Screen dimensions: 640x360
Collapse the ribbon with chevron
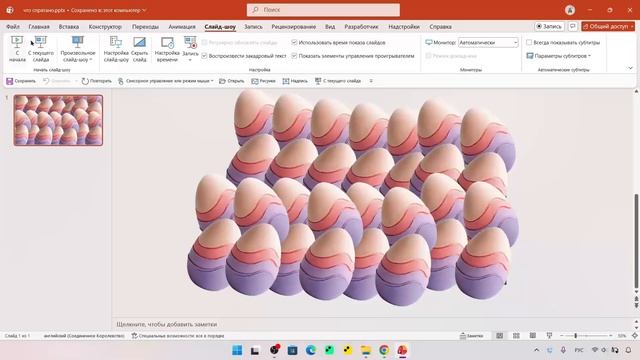630,68
